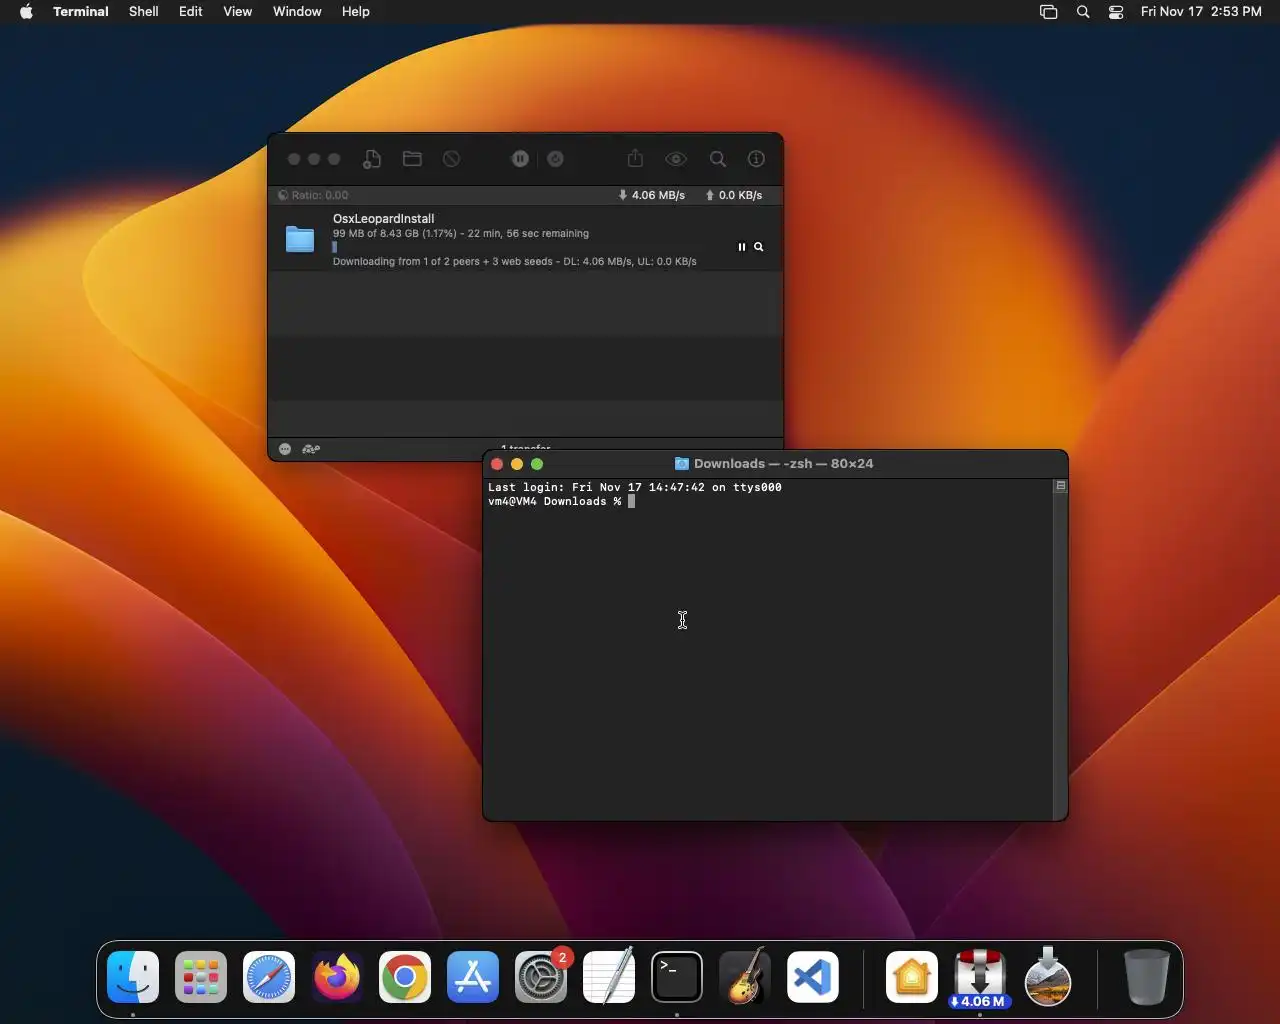Close the Terminal window
The width and height of the screenshot is (1280, 1024).
pos(497,464)
